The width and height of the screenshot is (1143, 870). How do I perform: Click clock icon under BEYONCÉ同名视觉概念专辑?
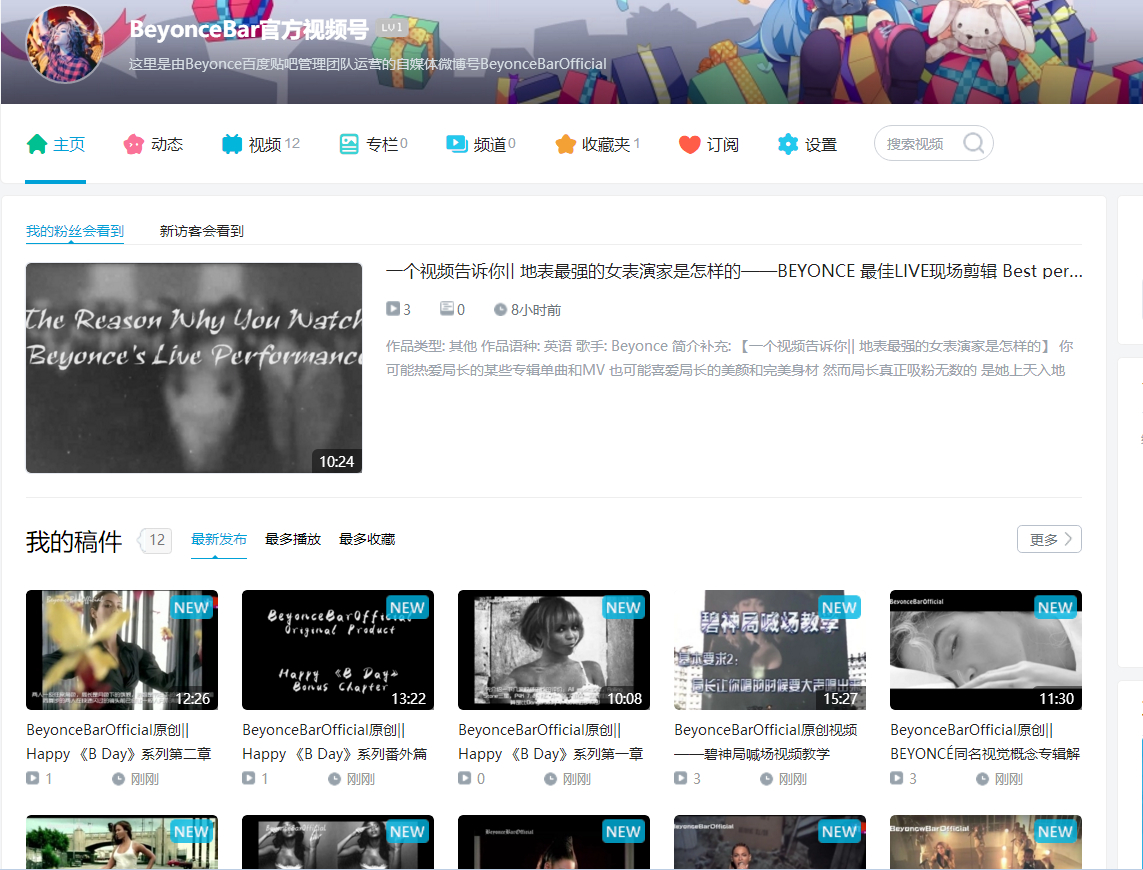pos(982,779)
